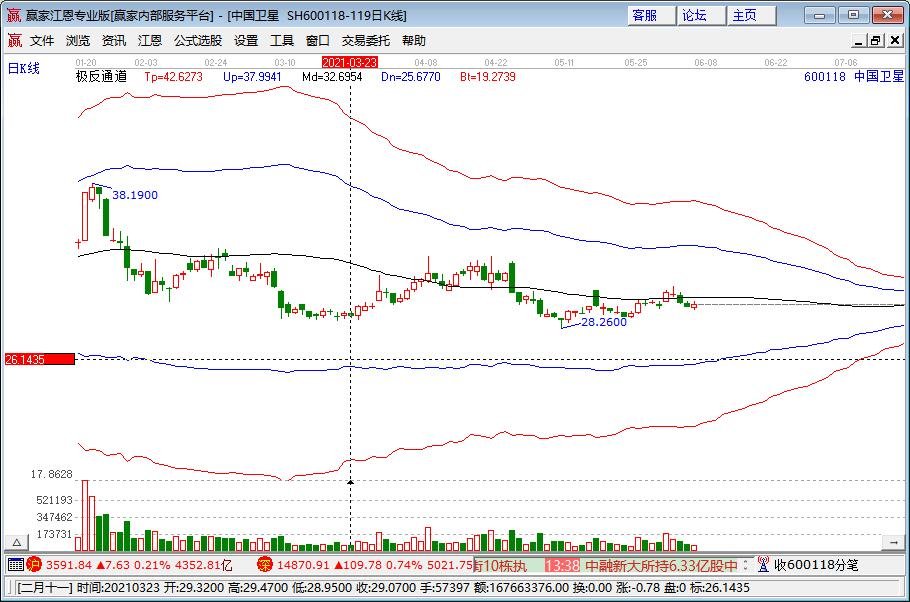Click the 沪 Shanghai index icon

[x=34, y=564]
